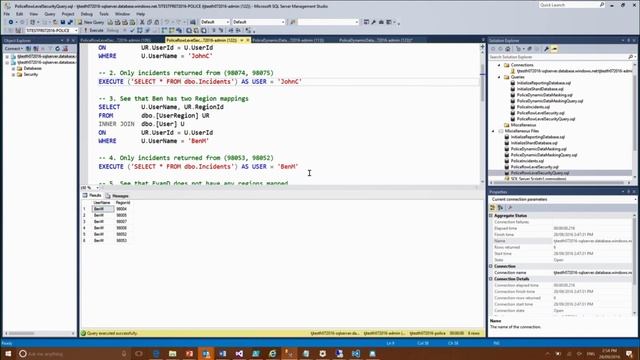Click the refresh icon in Object Explorer toolbar
This screenshot has width=640, height=360.
click(x=57, y=49)
